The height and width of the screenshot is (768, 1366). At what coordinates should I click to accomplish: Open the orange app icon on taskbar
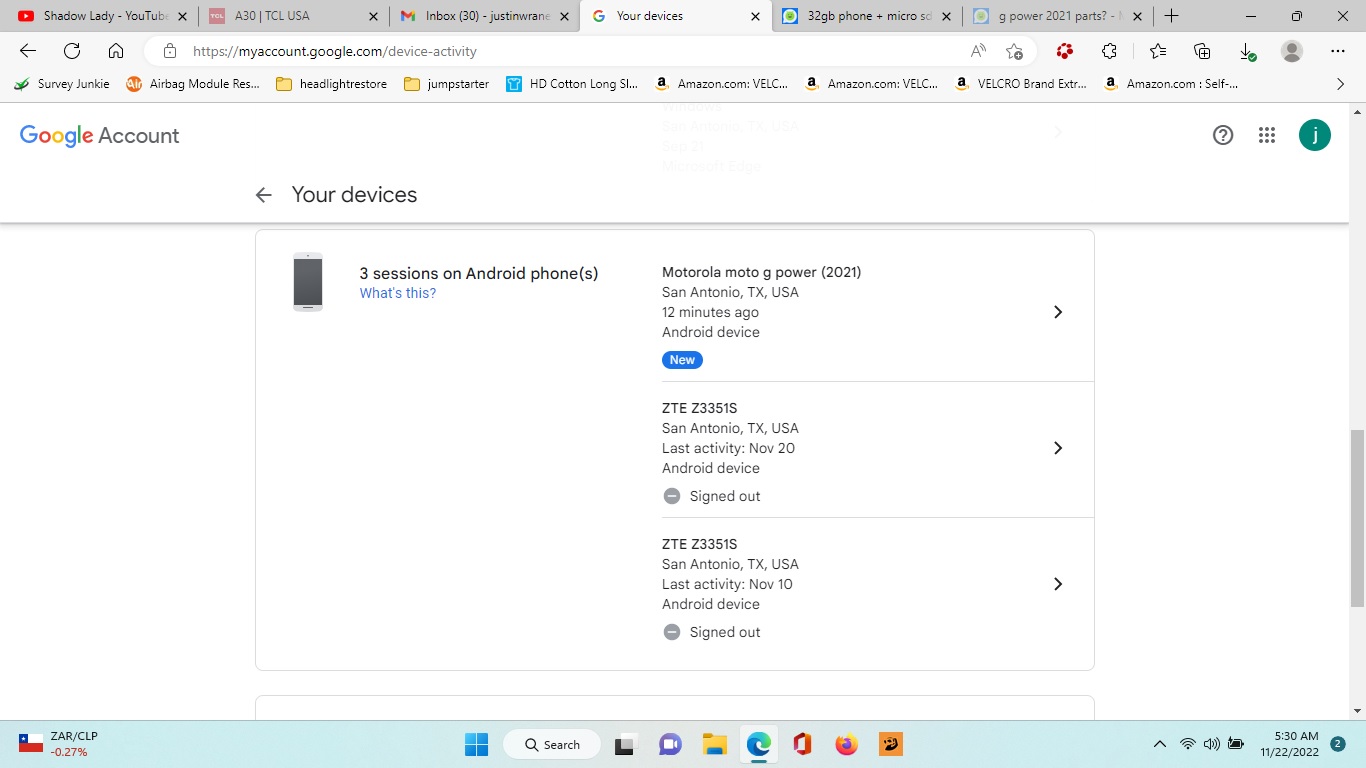890,744
